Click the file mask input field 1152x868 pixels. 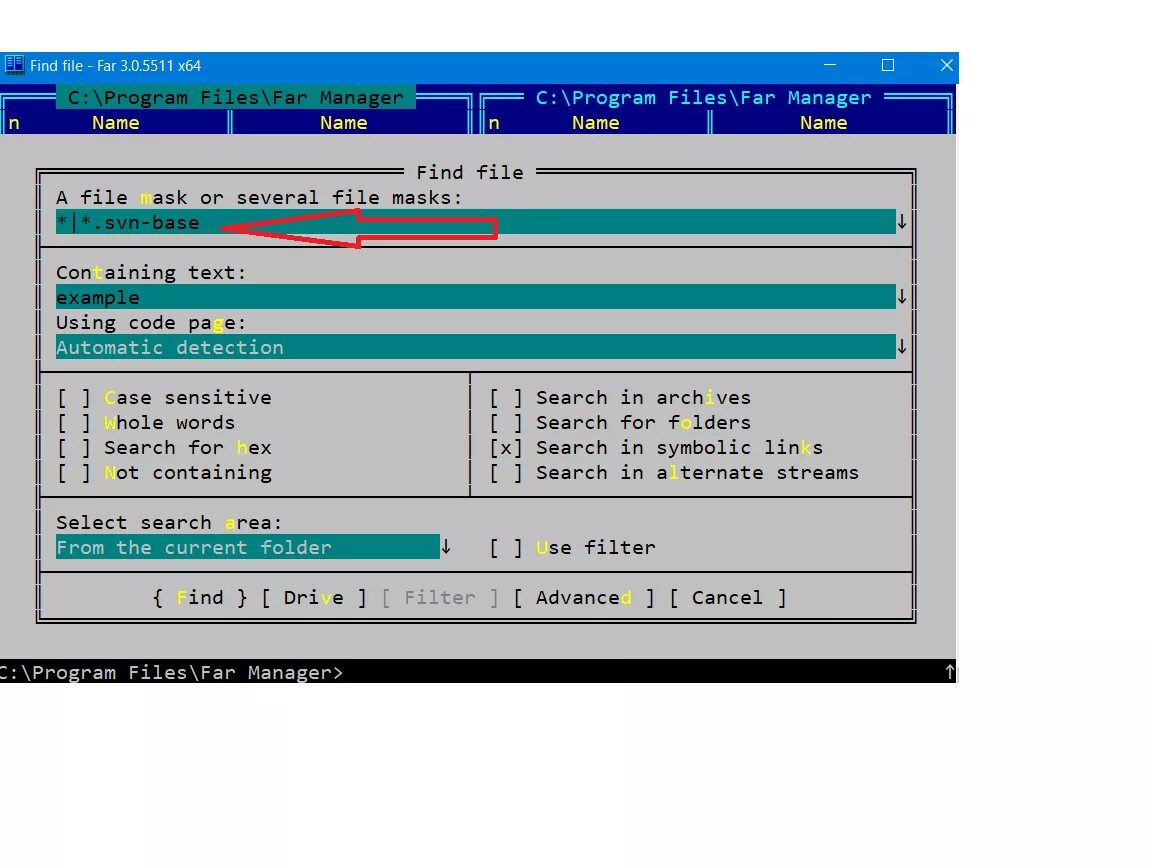pos(475,222)
